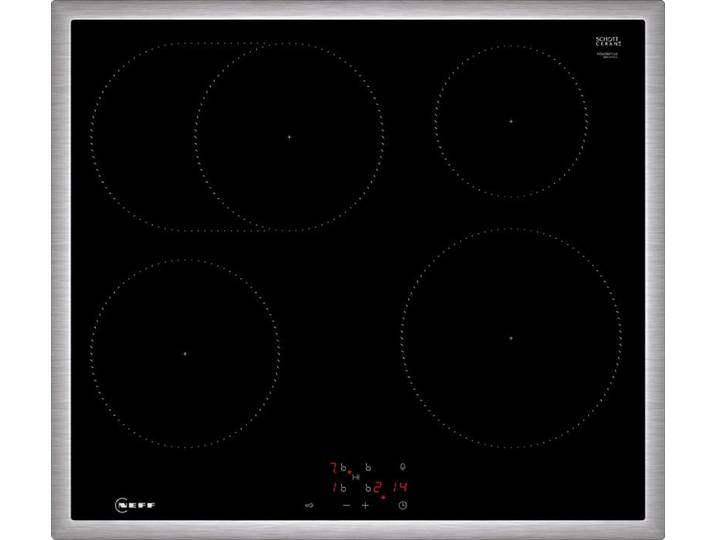Tap the minus sensor to lower the setting
The image size is (716, 540).
click(x=347, y=505)
